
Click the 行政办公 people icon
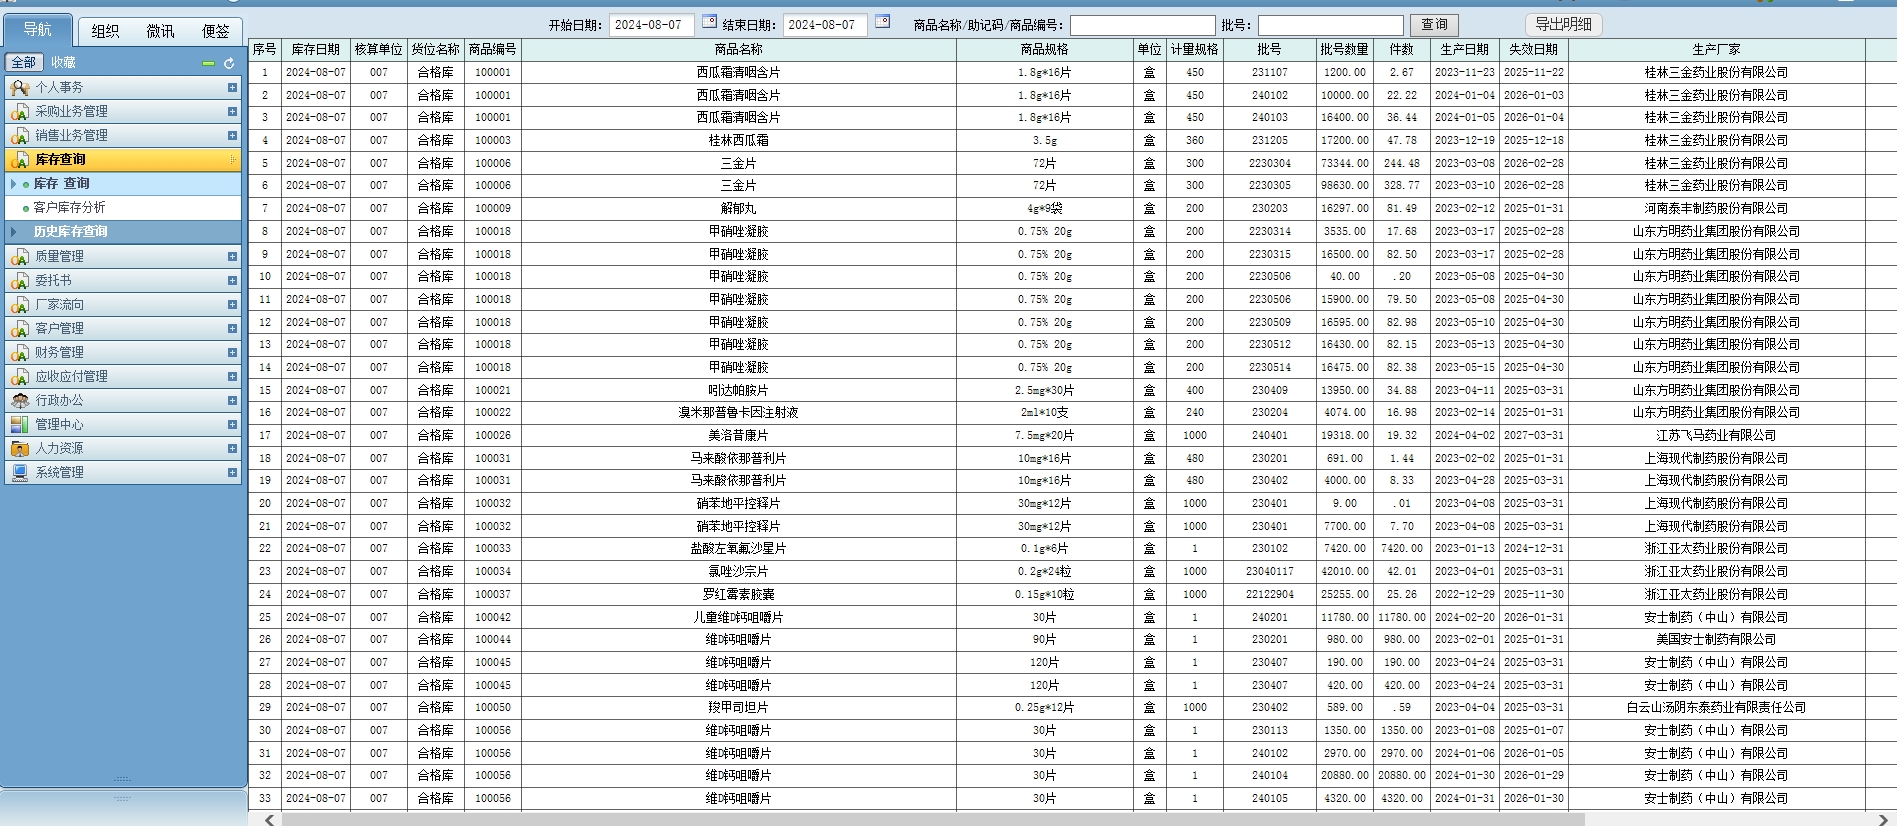coord(19,401)
